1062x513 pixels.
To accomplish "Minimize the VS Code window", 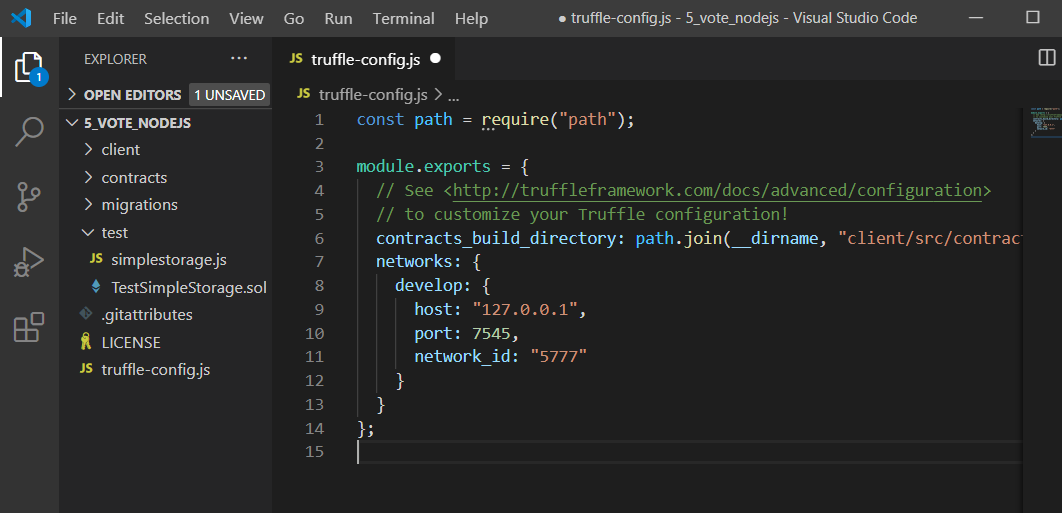I will click(976, 18).
